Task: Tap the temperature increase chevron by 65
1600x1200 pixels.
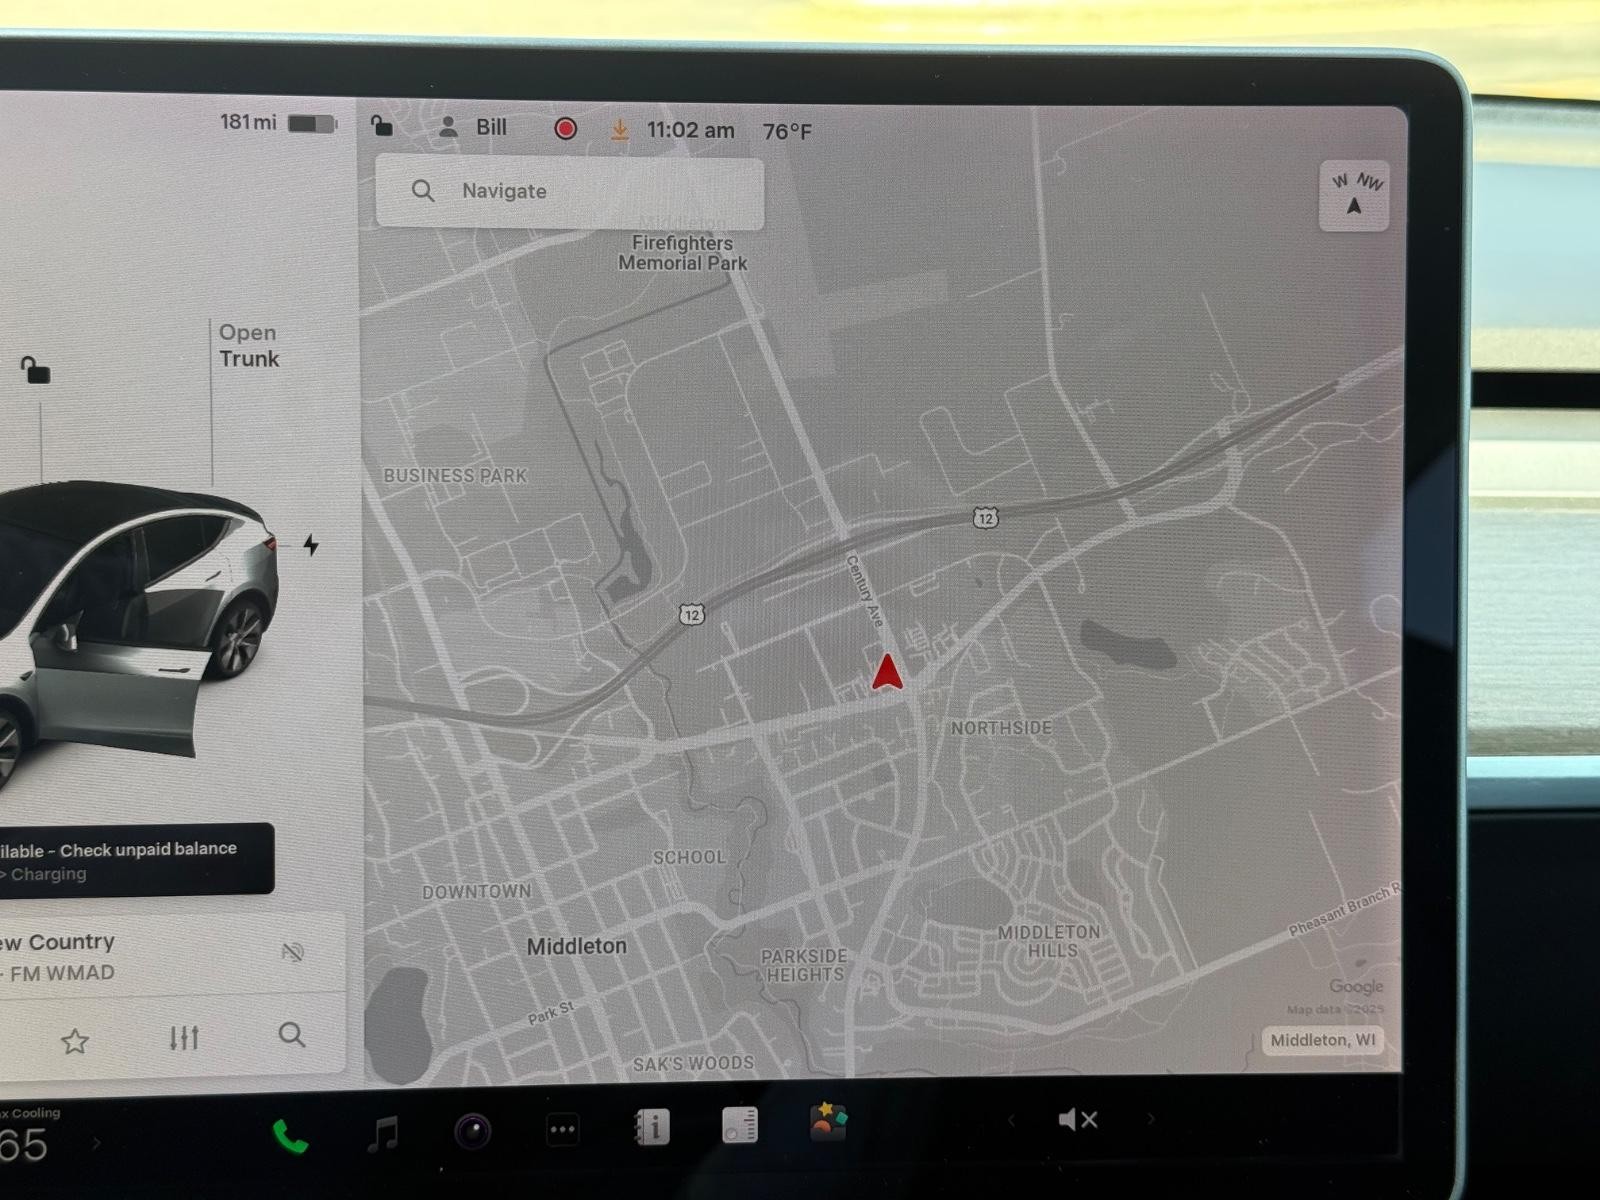Action: coord(96,1142)
